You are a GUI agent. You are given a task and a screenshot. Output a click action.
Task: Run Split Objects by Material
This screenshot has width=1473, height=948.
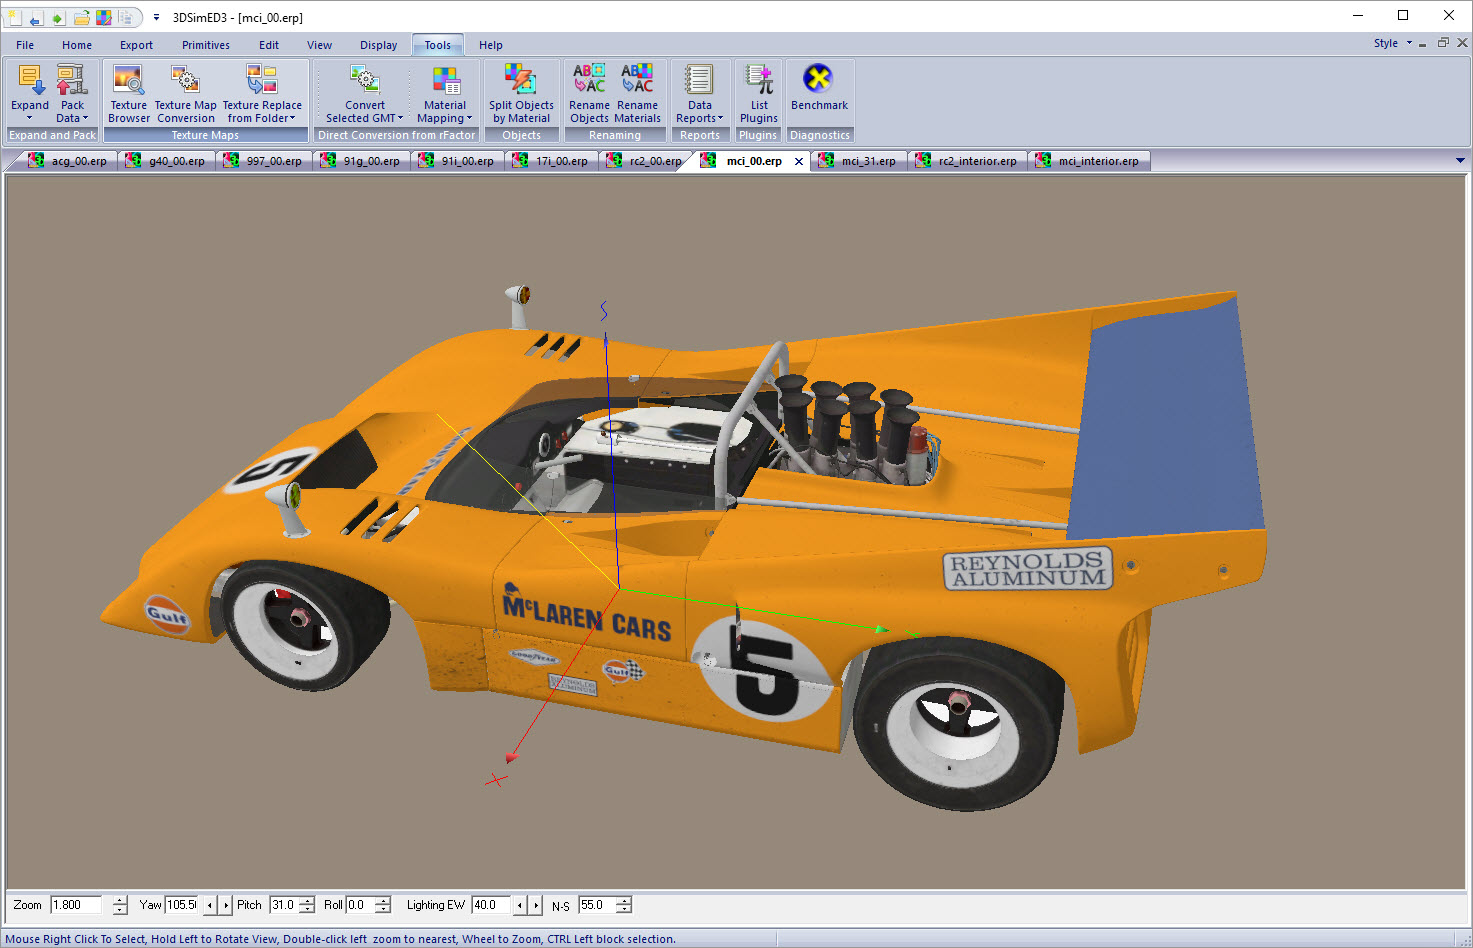521,92
